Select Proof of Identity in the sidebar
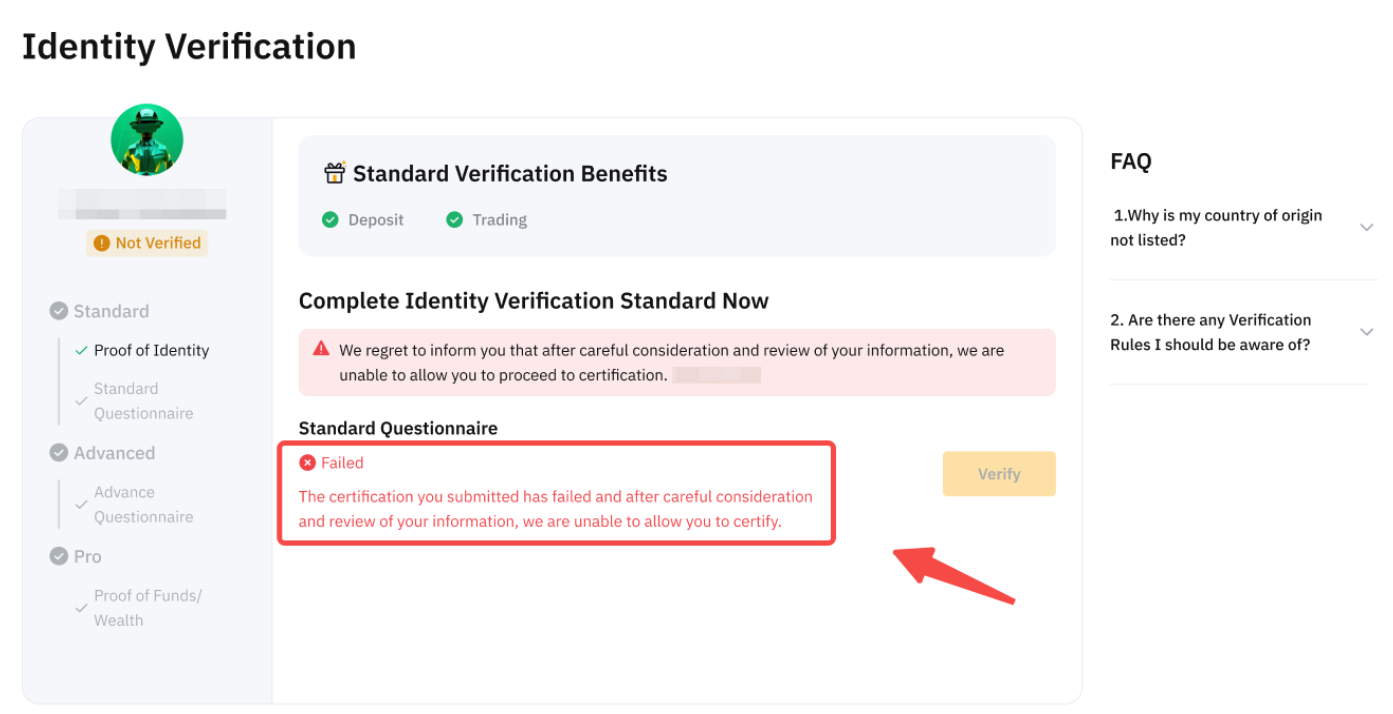This screenshot has height=714, width=1393. (151, 350)
